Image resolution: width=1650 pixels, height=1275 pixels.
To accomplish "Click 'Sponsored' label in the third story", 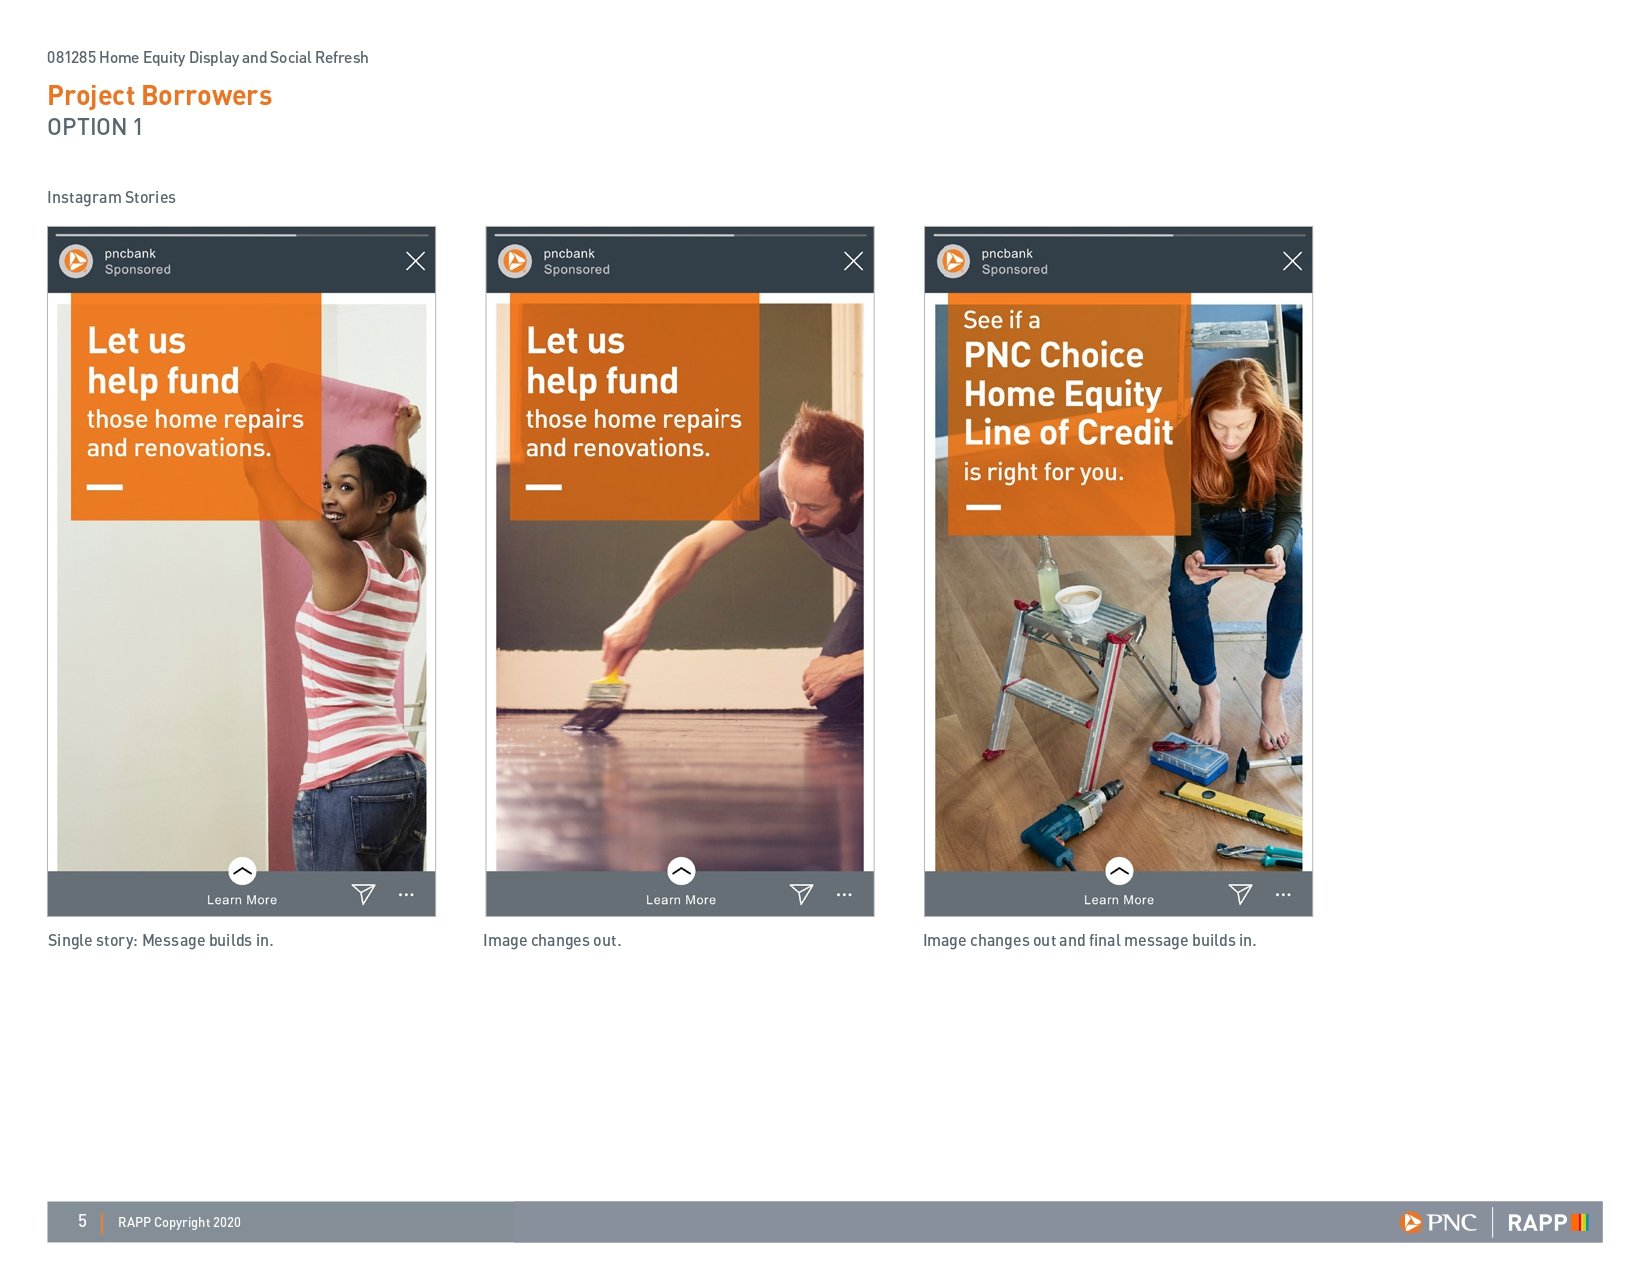I will [1015, 270].
